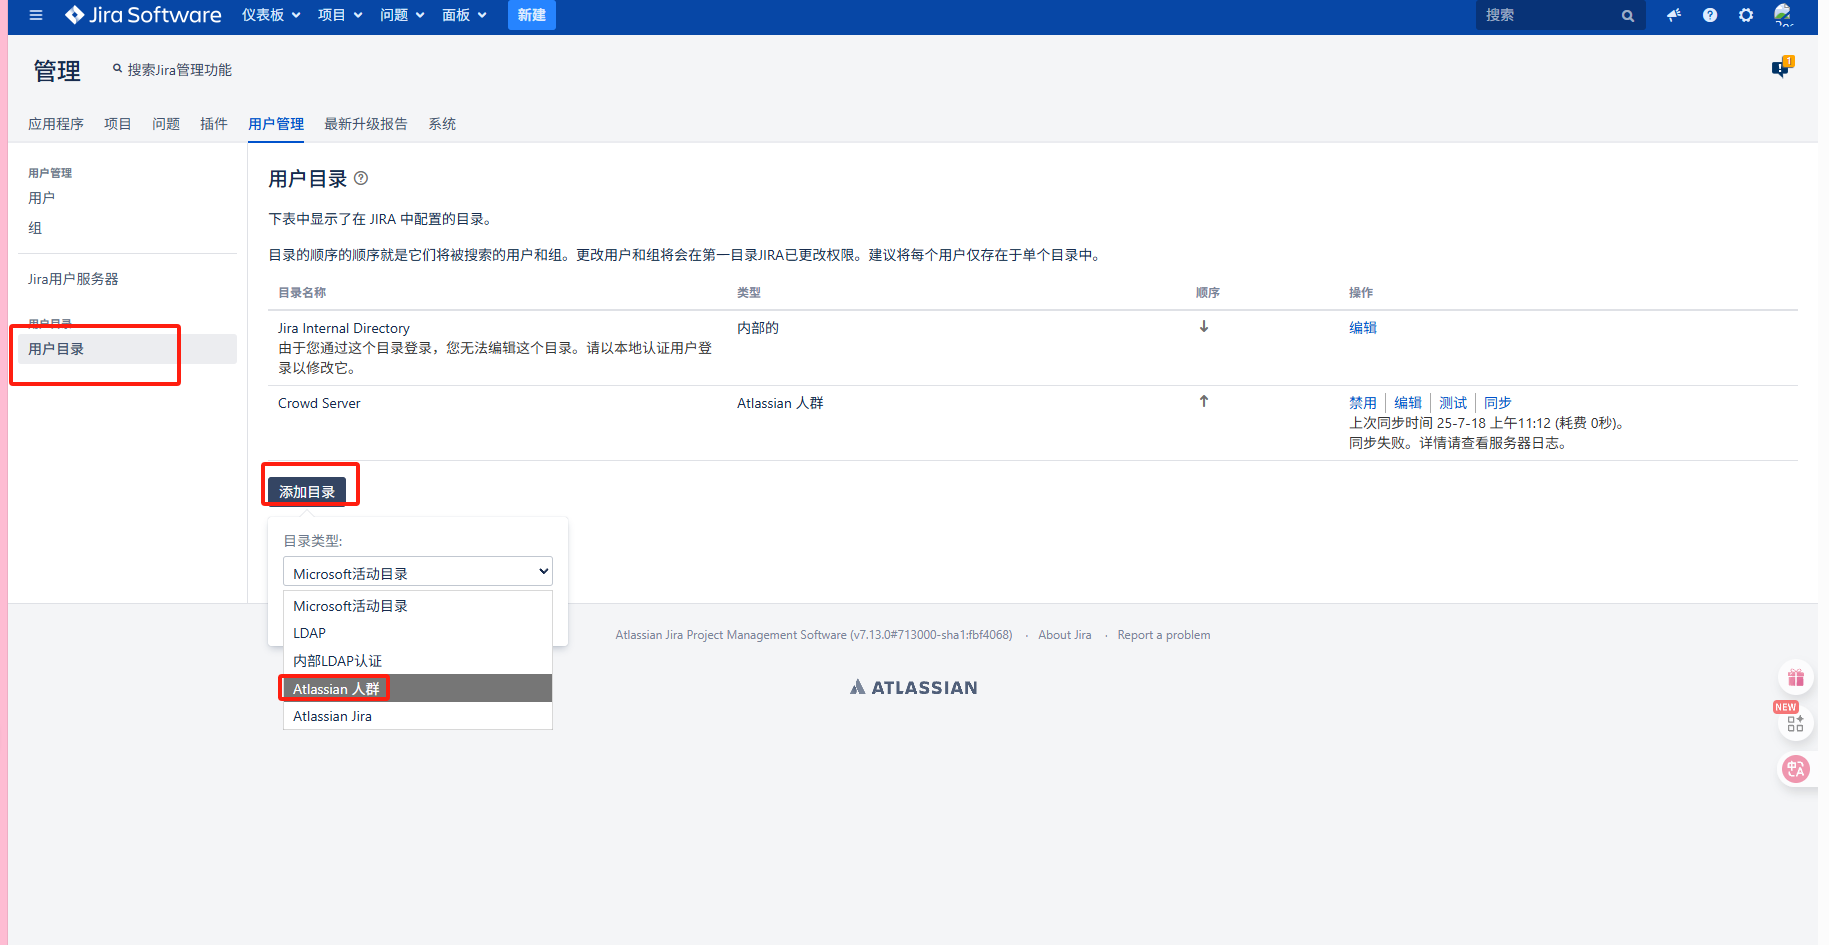Open the user profile avatar
This screenshot has width=1829, height=945.
tap(1783, 15)
